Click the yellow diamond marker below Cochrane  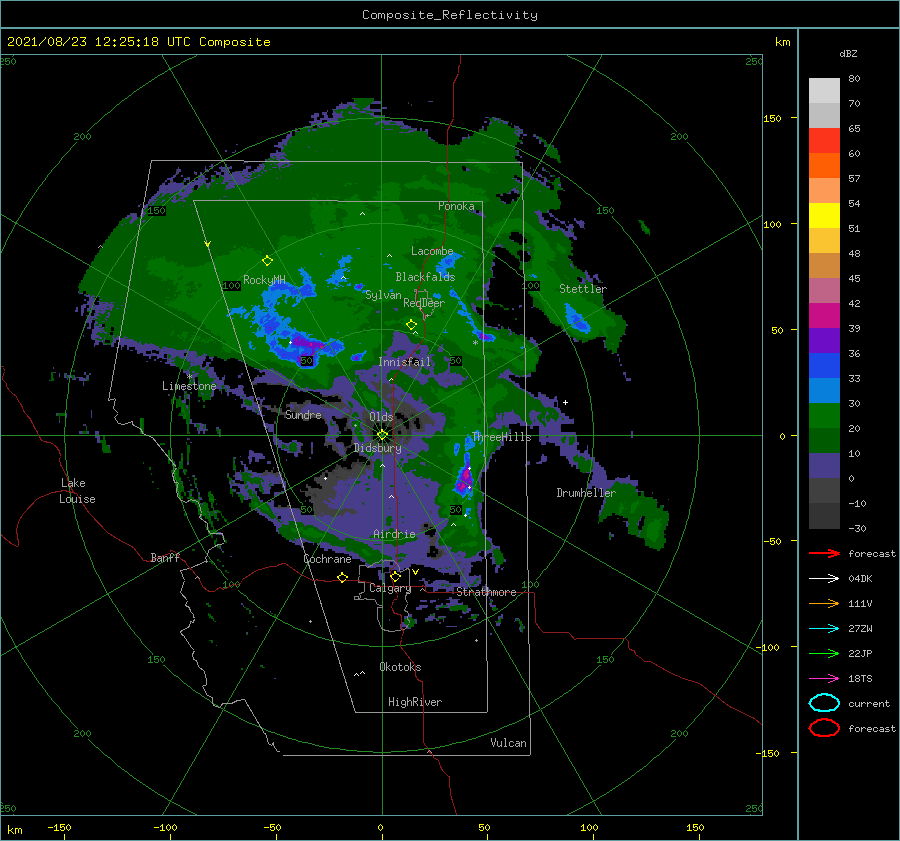click(342, 577)
